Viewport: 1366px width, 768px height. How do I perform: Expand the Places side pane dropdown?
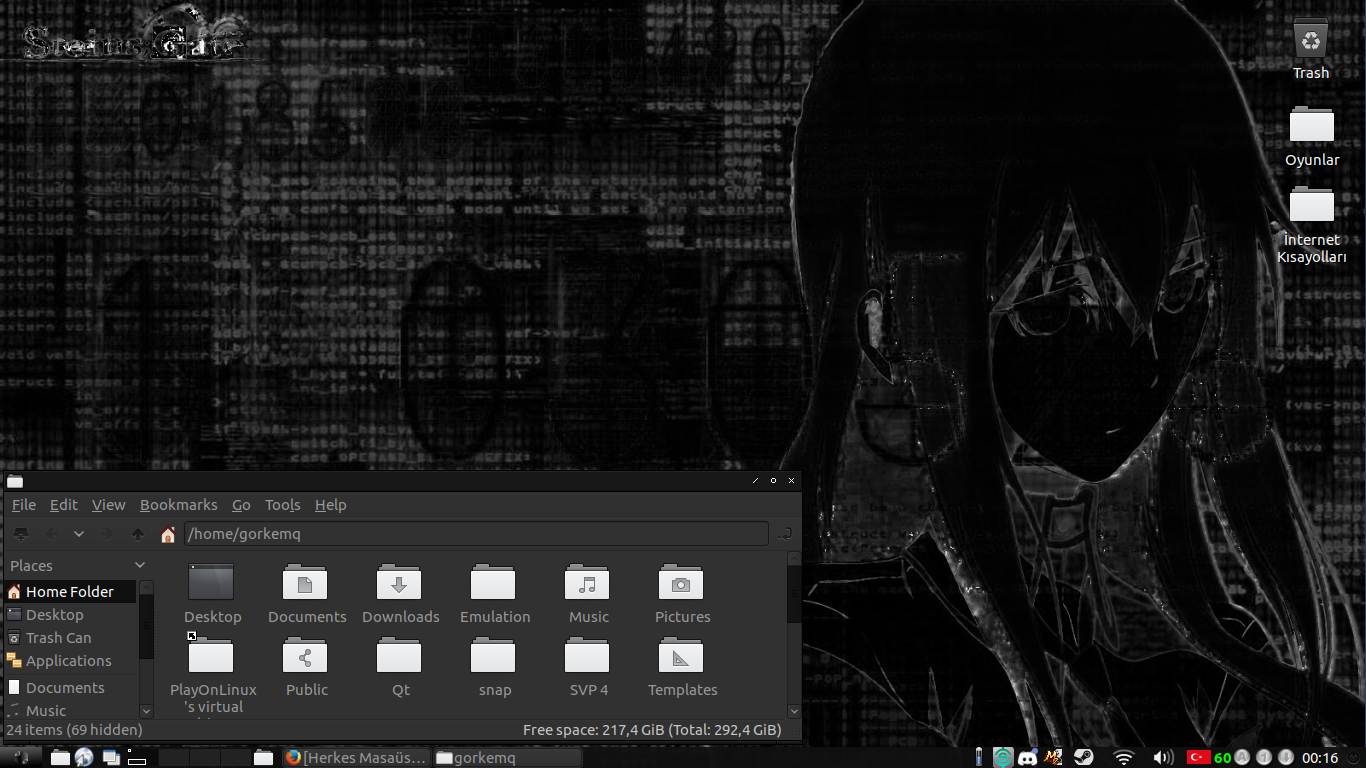(140, 566)
